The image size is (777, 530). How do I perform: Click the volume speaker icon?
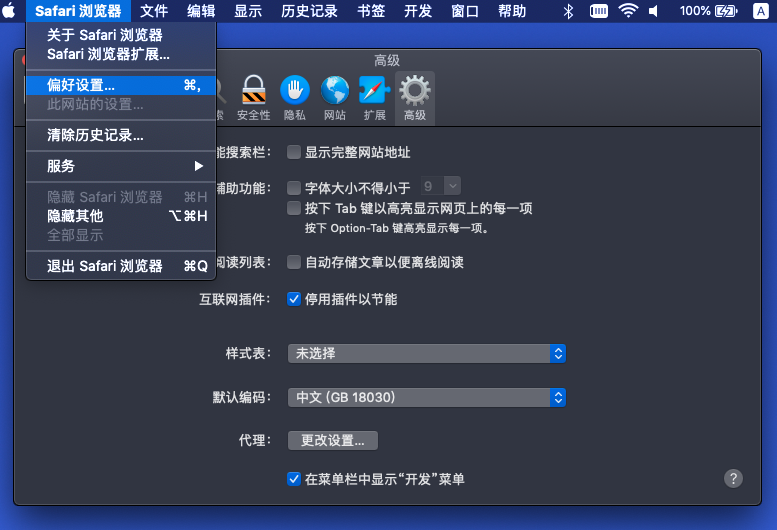pyautogui.click(x=654, y=11)
